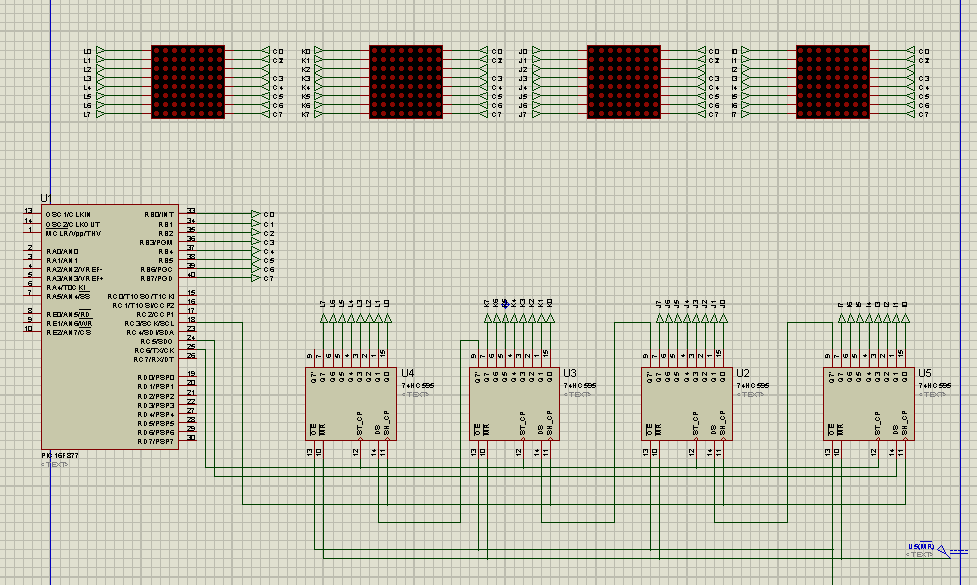Click pin 14 OSC2/CLKOUT on U1

pos(32,222)
